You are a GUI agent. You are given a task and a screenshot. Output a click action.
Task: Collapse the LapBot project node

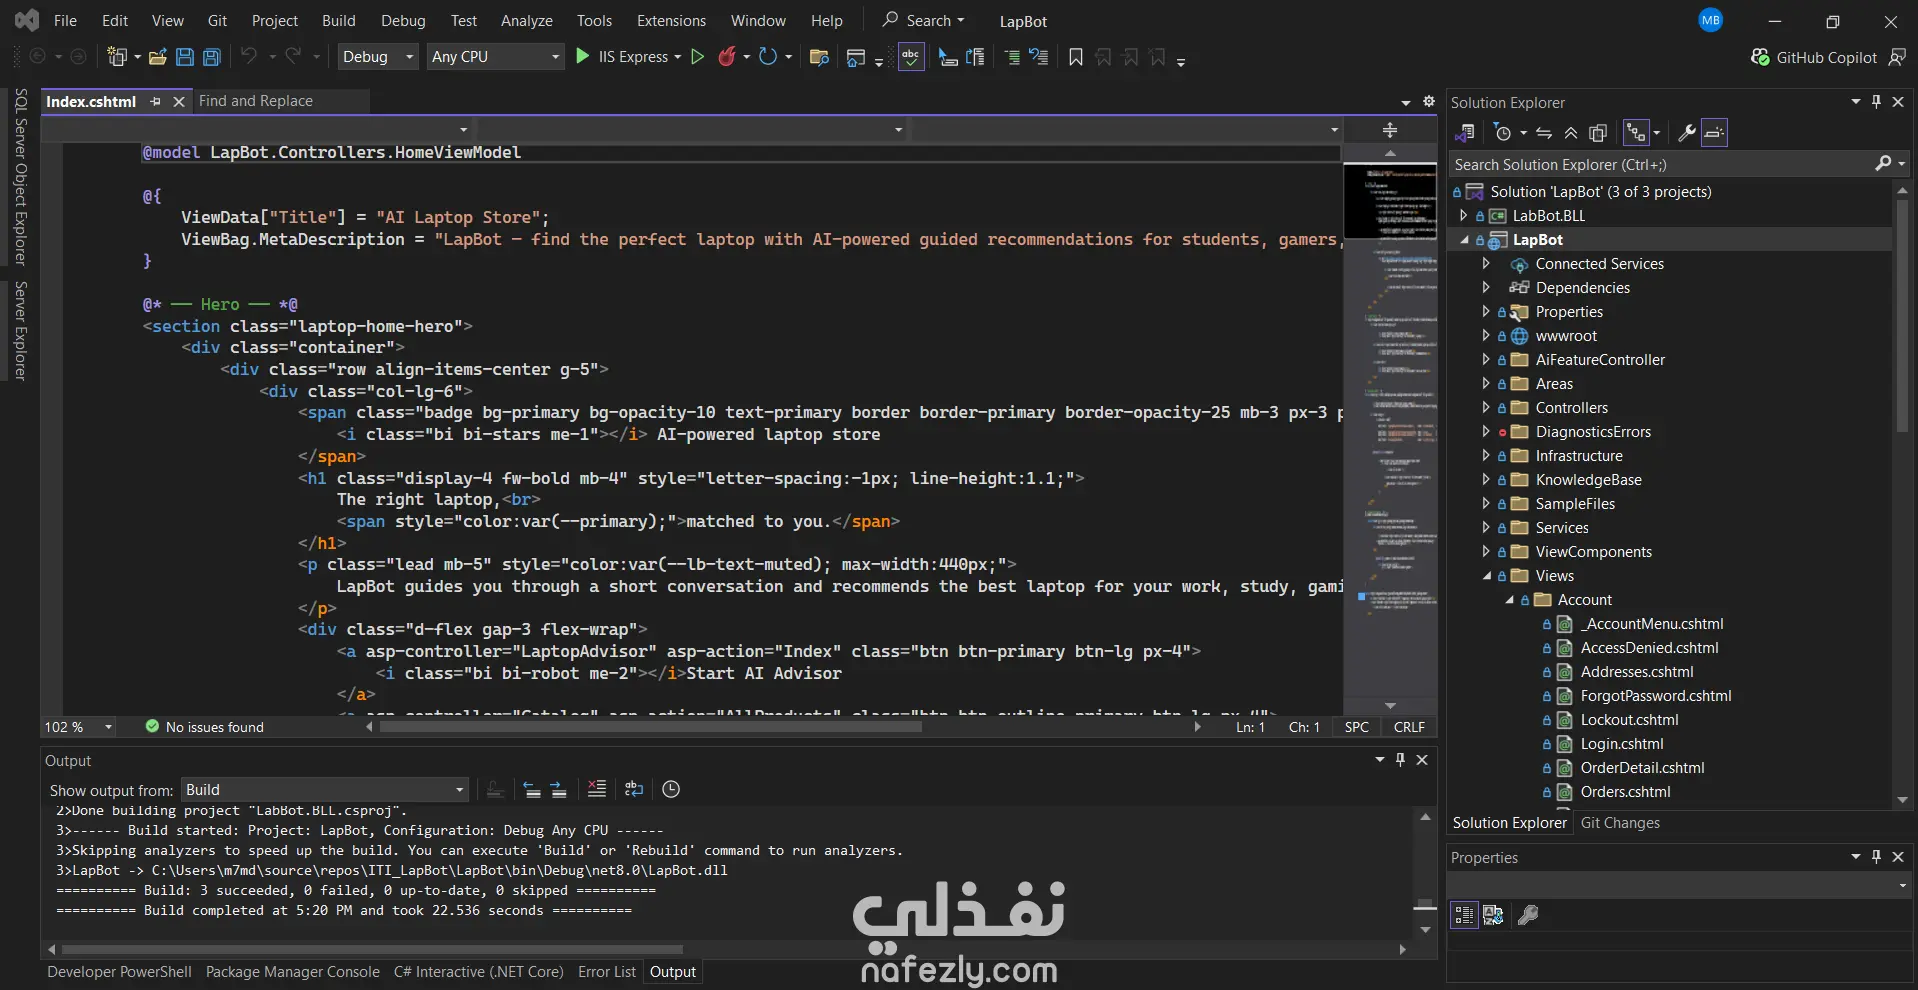(1464, 240)
